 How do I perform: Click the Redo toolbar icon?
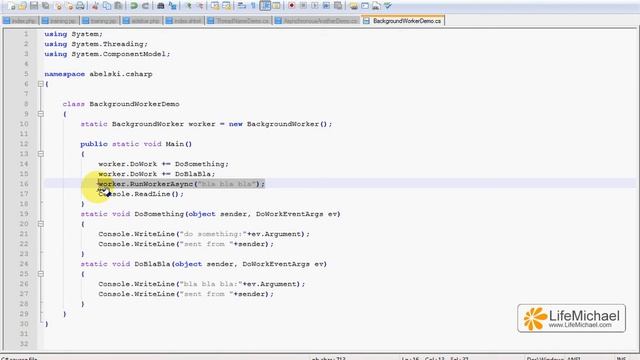[145, 6]
